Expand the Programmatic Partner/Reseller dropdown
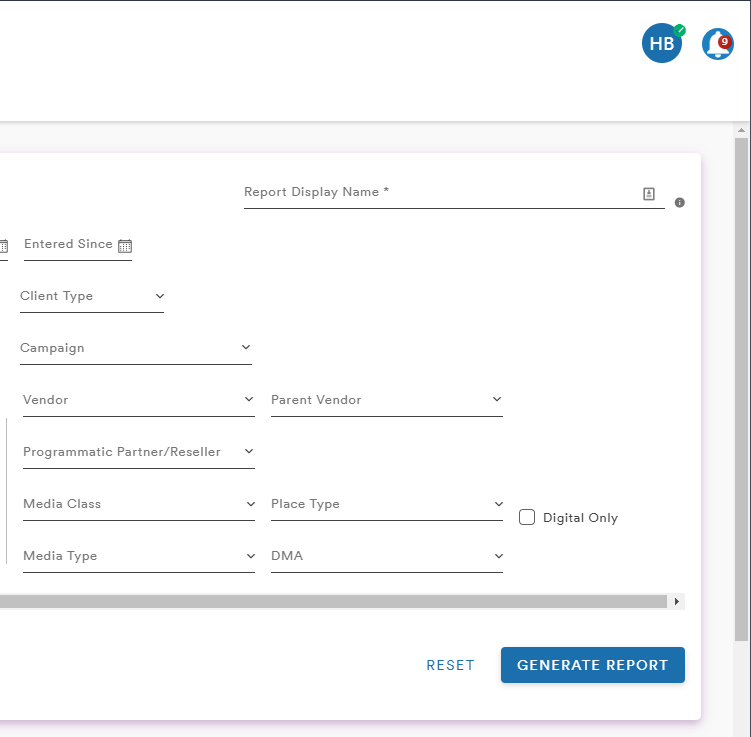Image resolution: width=751 pixels, height=737 pixels. point(138,452)
